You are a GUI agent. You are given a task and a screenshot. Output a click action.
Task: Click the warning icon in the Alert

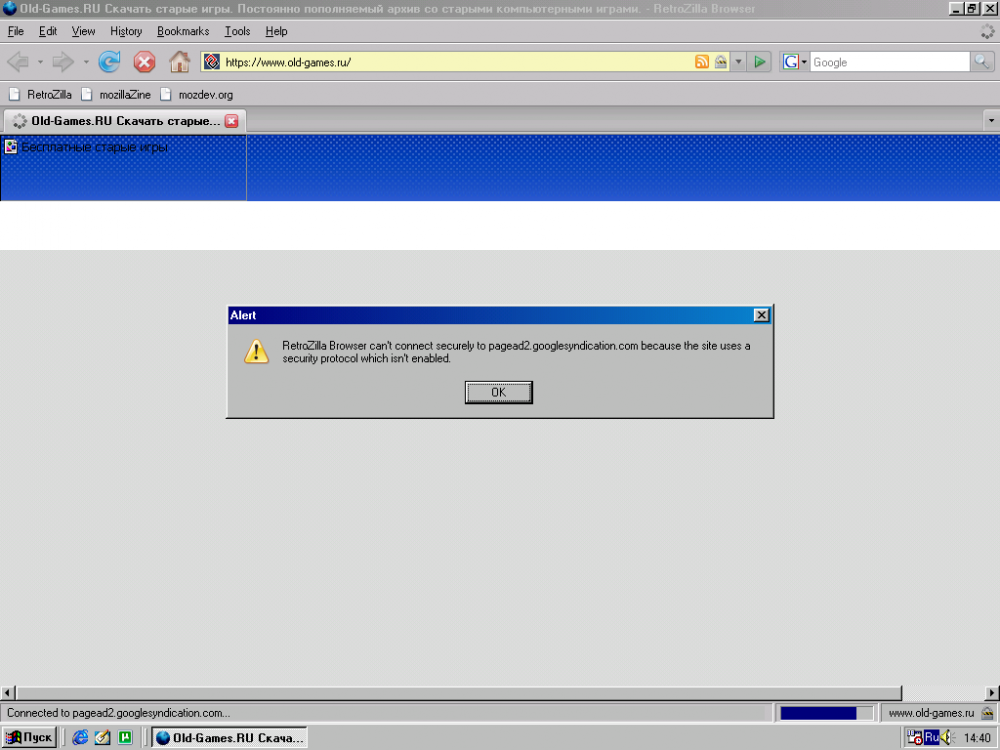click(x=256, y=351)
